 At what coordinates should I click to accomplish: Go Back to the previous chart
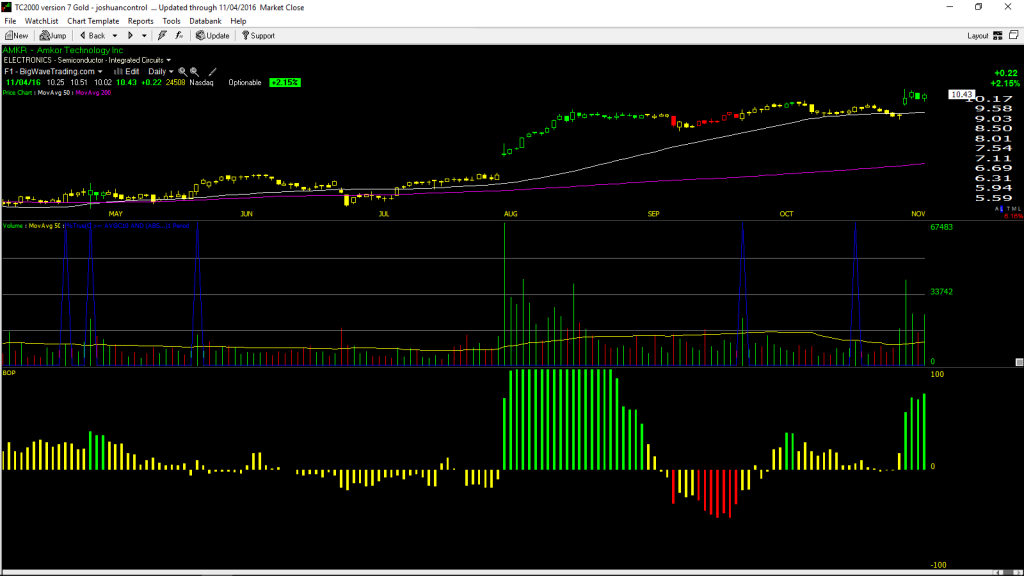(x=92, y=36)
